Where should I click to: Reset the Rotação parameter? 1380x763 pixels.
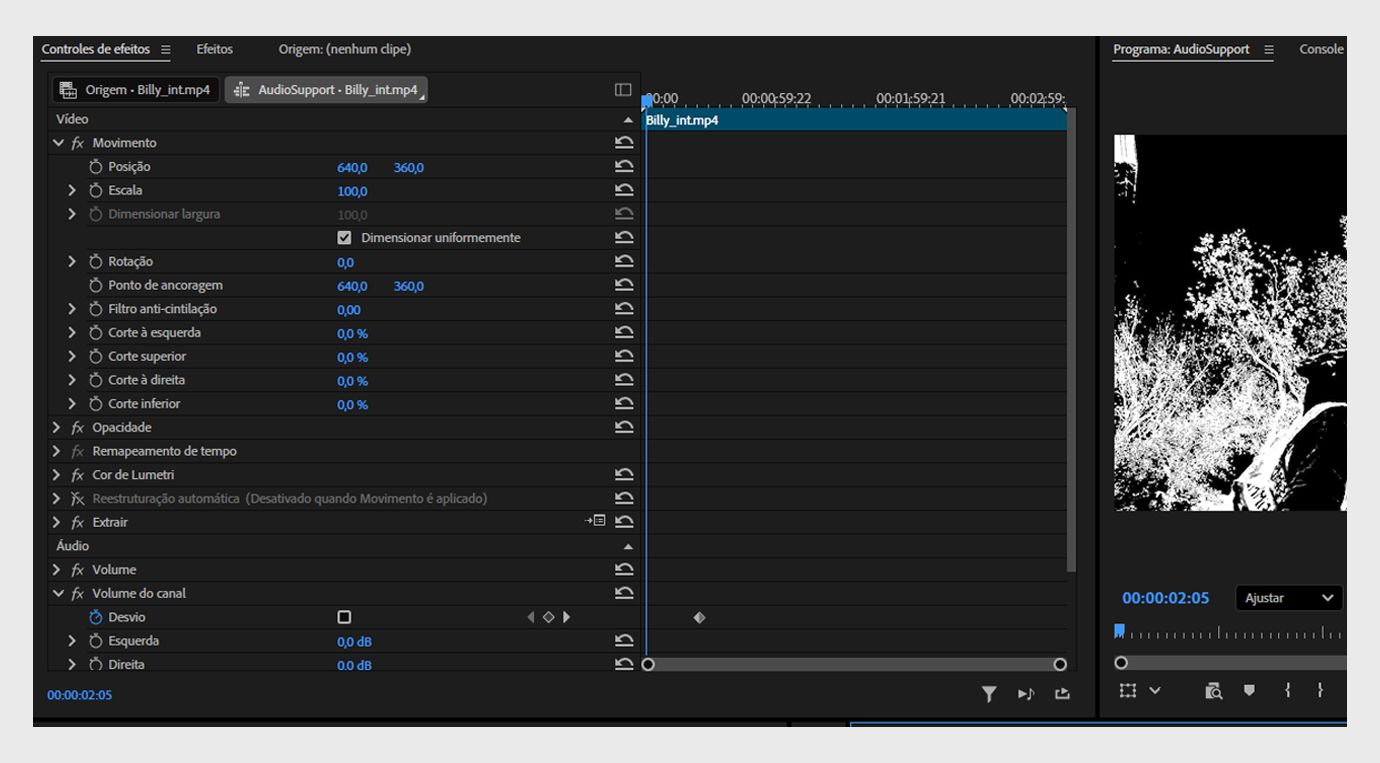tap(624, 262)
